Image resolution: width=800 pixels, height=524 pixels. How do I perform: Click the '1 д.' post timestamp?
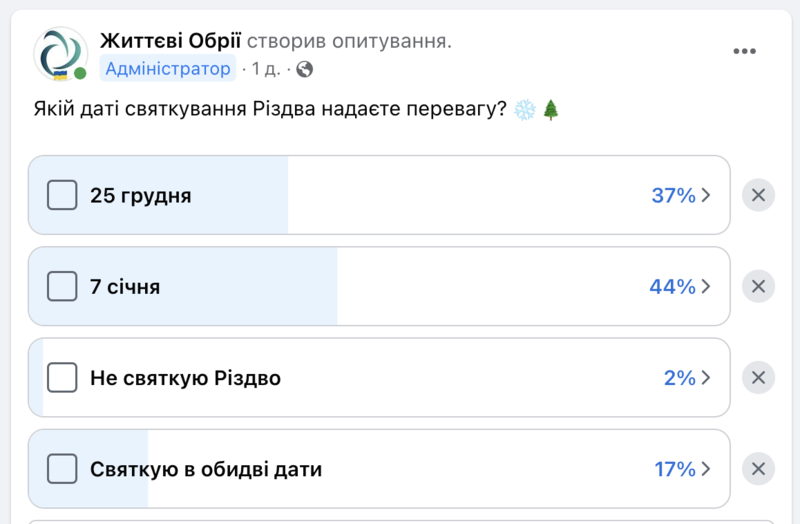point(266,69)
